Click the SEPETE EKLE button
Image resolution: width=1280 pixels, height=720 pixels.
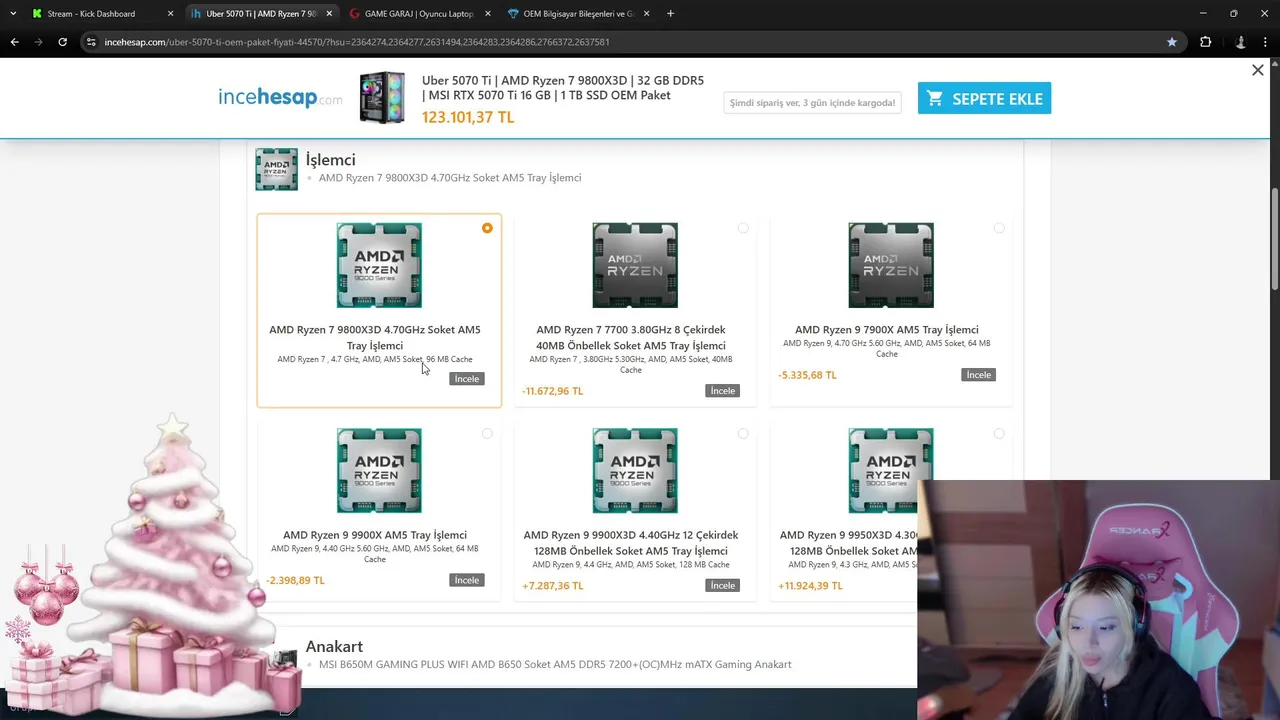point(984,98)
